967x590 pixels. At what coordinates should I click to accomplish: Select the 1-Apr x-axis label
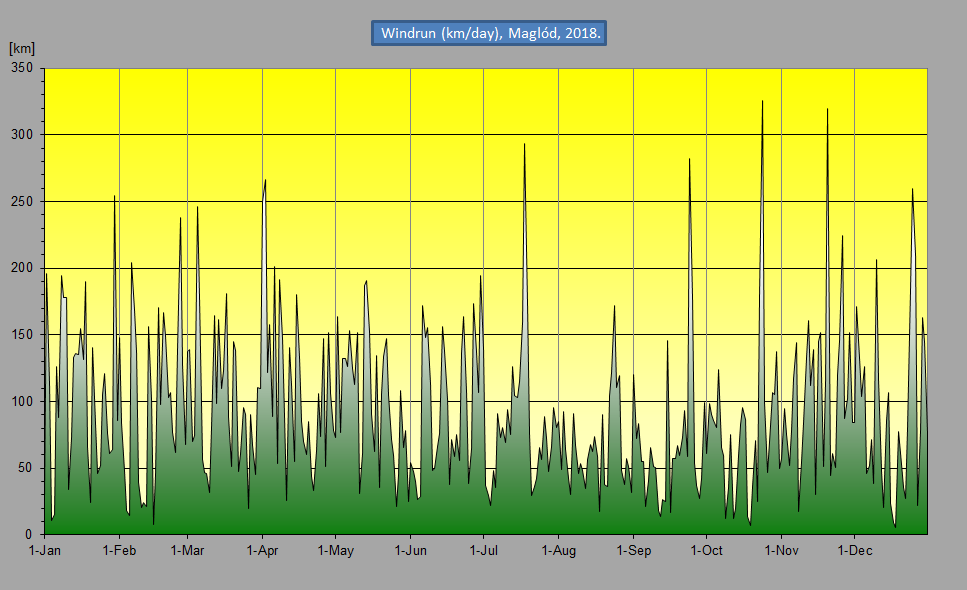[x=262, y=551]
